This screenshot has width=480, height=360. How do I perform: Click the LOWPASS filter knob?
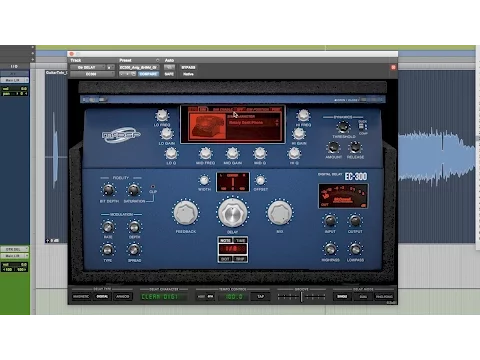pyautogui.click(x=355, y=249)
